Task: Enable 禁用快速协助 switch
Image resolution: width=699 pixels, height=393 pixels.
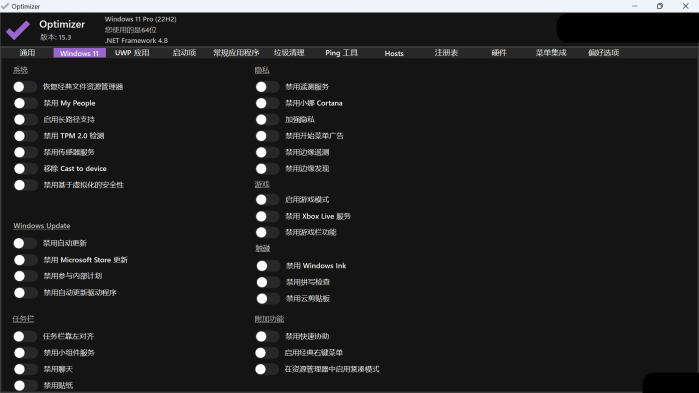Action: coord(267,336)
